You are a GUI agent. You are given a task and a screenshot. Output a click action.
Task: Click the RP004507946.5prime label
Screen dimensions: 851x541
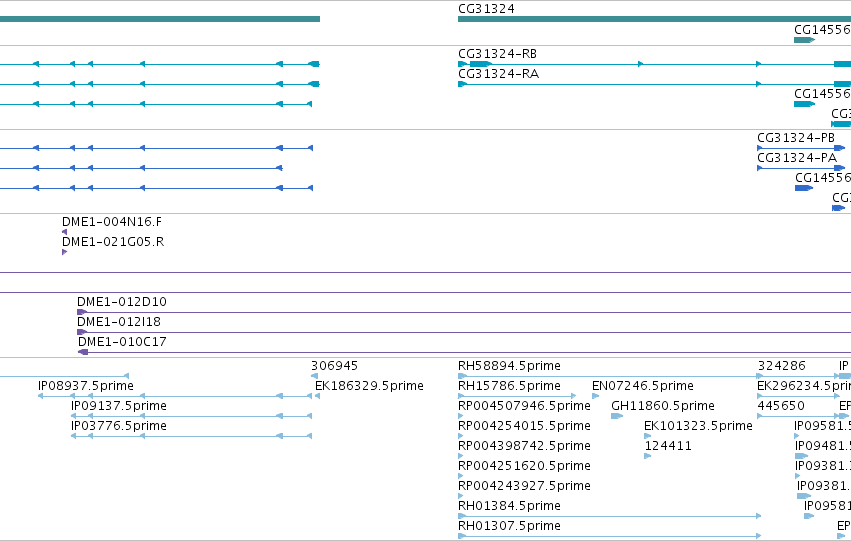[x=524, y=406]
